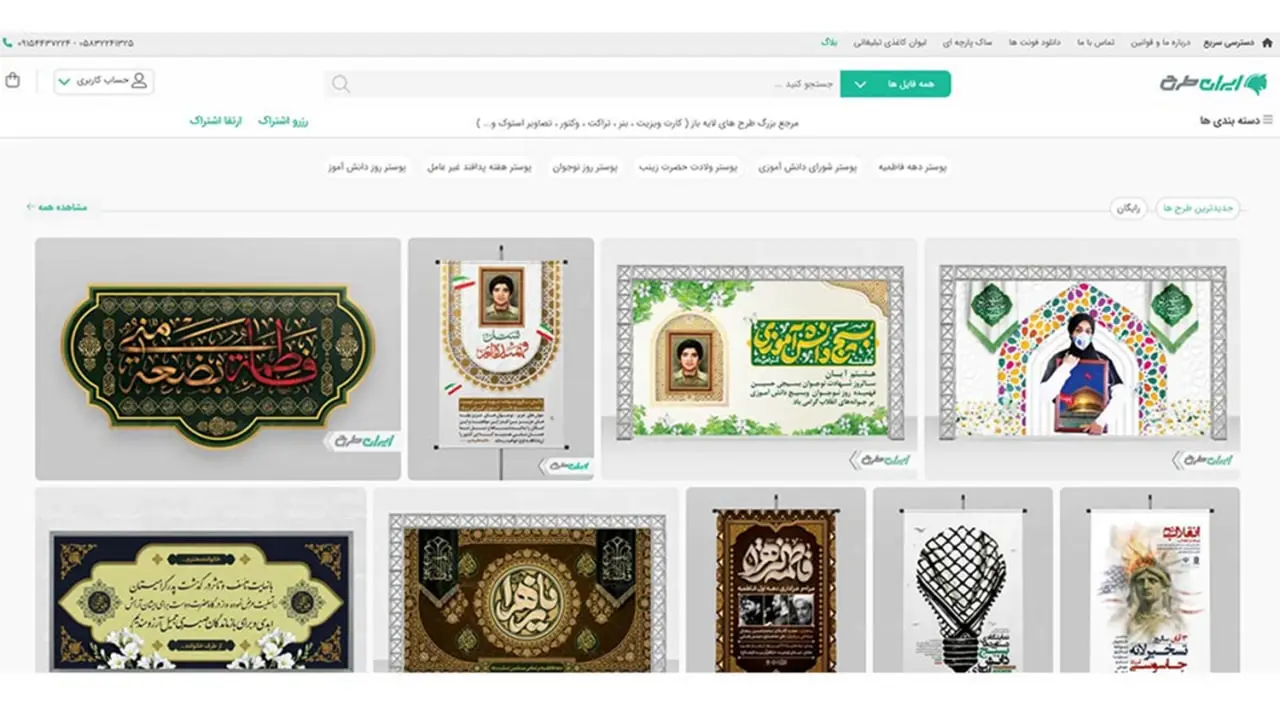Open the green Fatemeh calligraphy plaque thumbnail

coord(218,359)
